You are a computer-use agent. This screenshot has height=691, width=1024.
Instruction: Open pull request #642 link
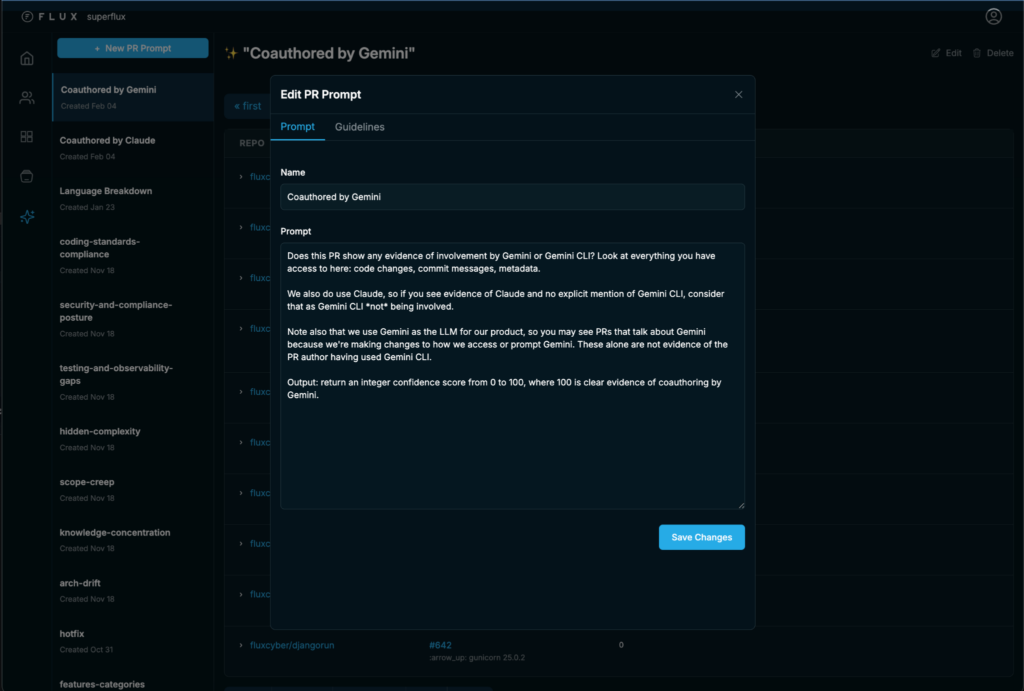[440, 645]
